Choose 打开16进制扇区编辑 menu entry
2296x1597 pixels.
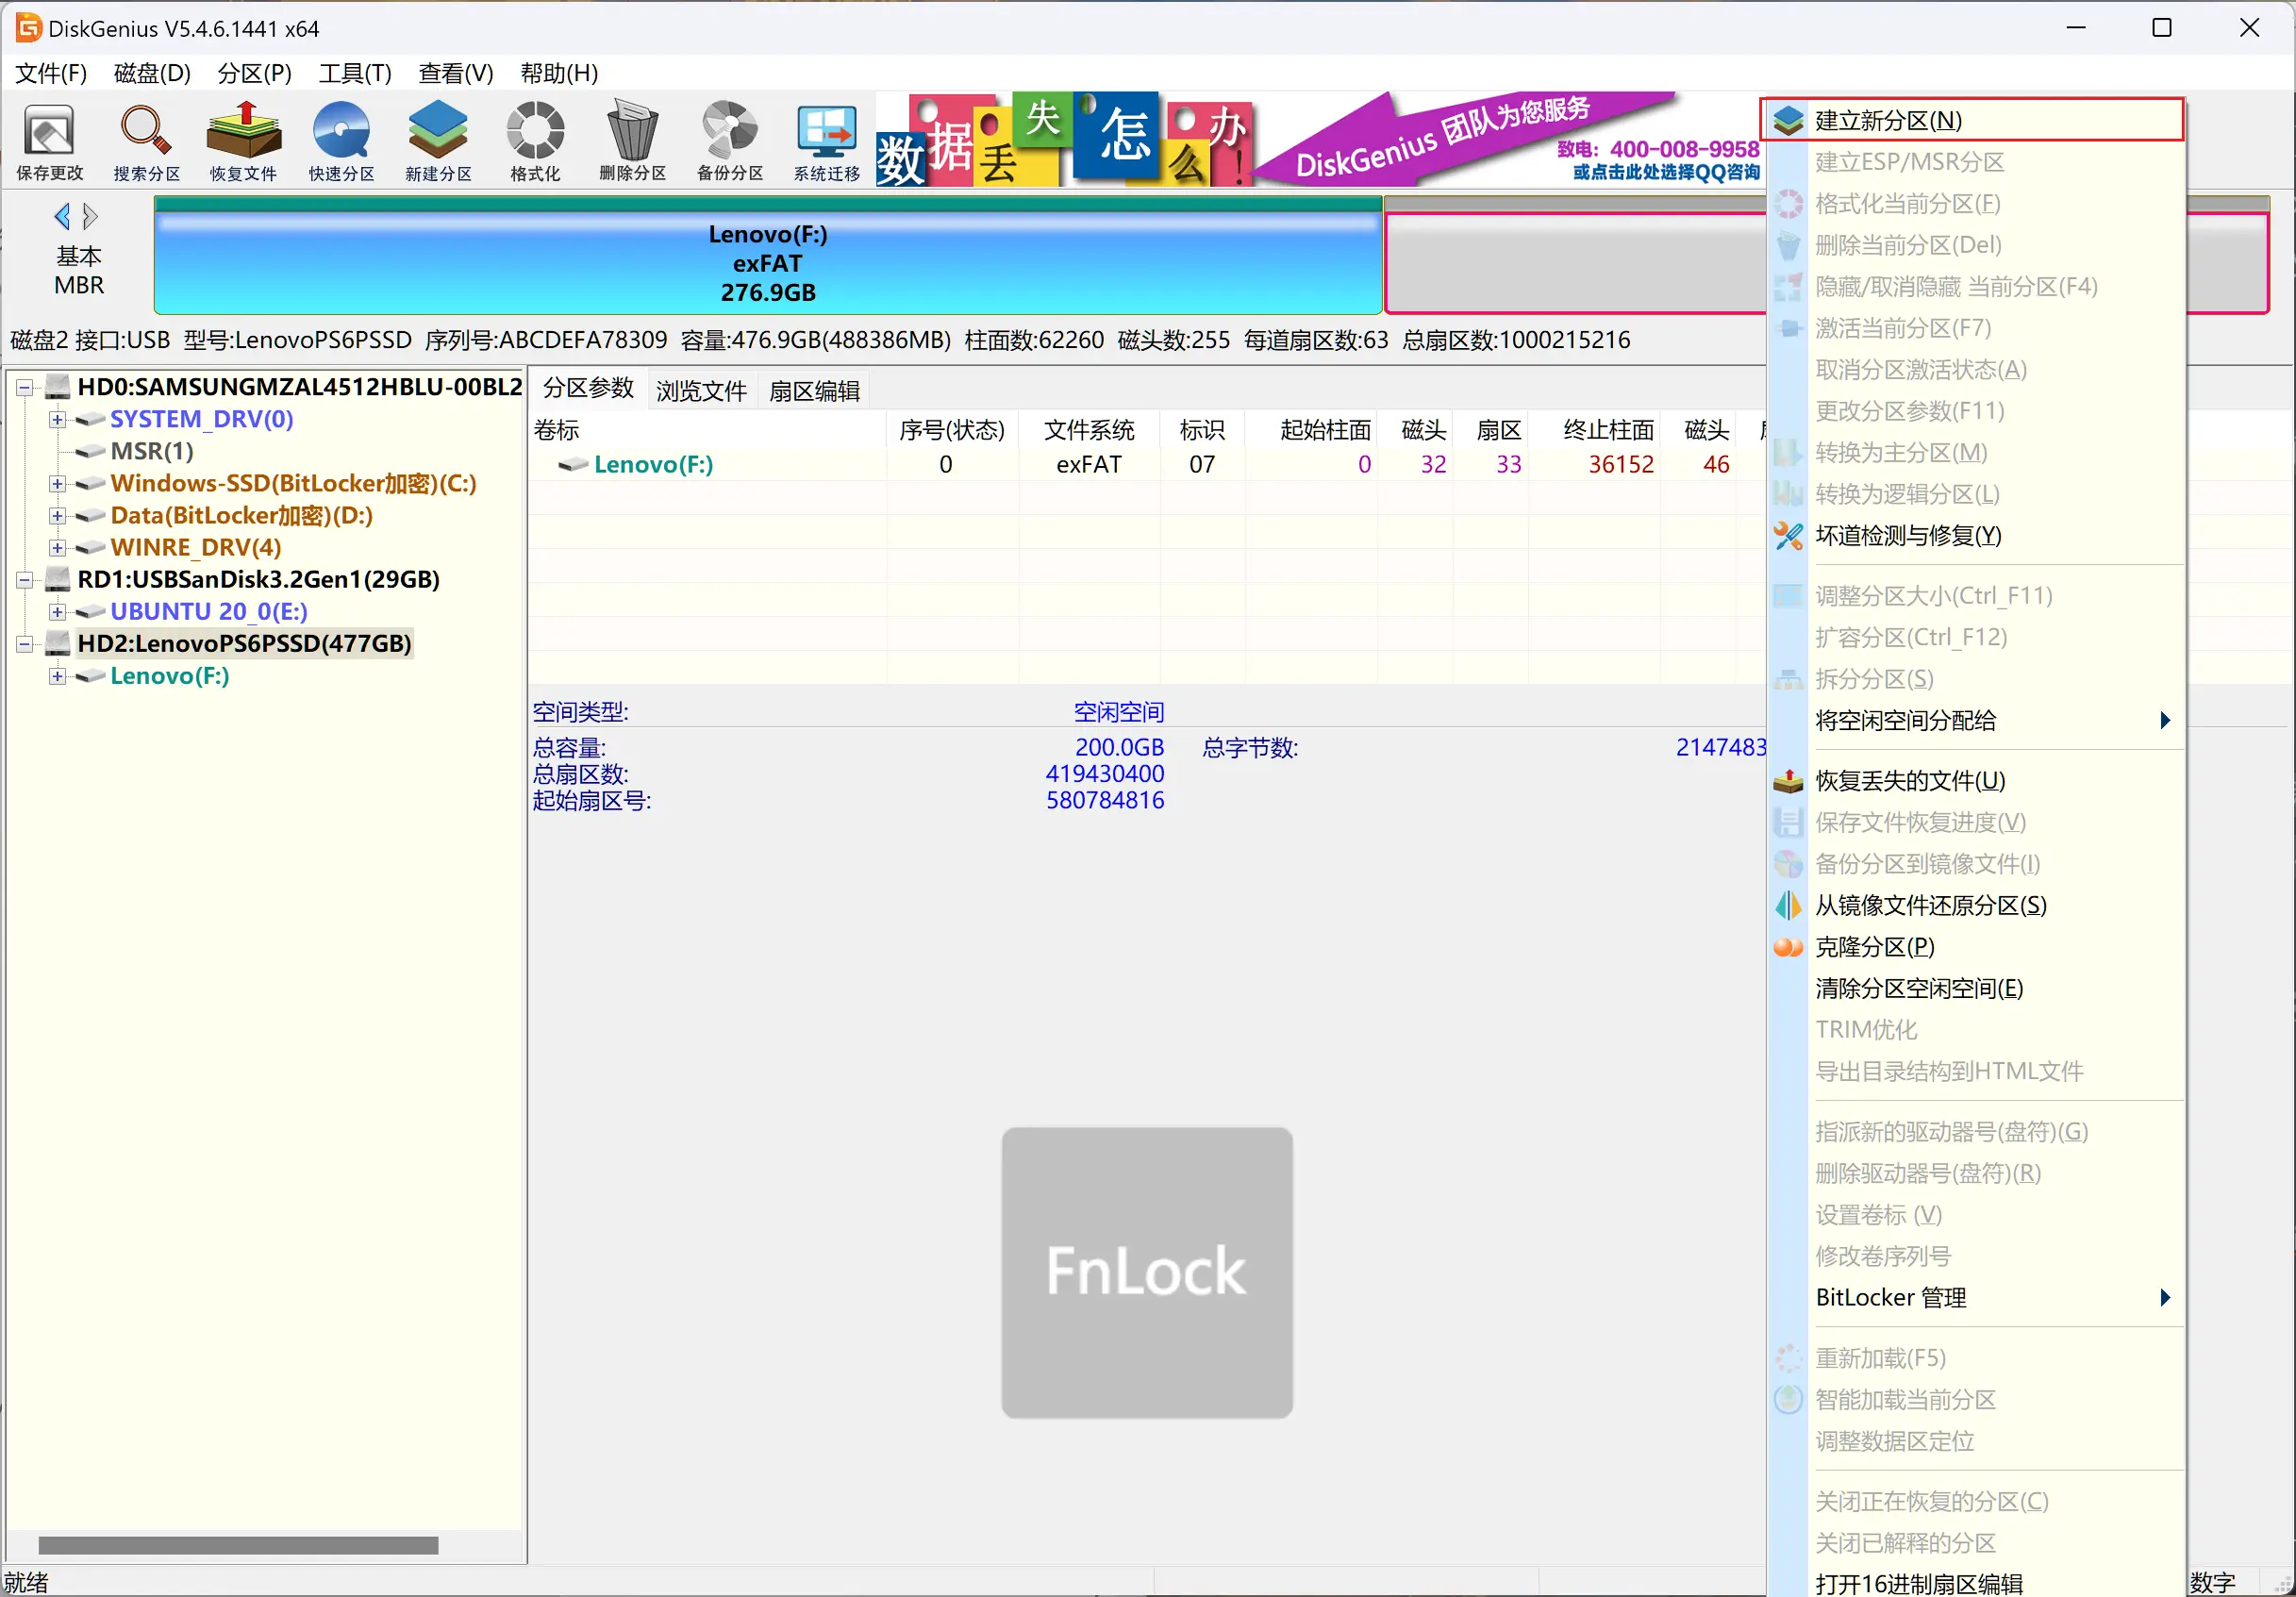click(1975, 1583)
